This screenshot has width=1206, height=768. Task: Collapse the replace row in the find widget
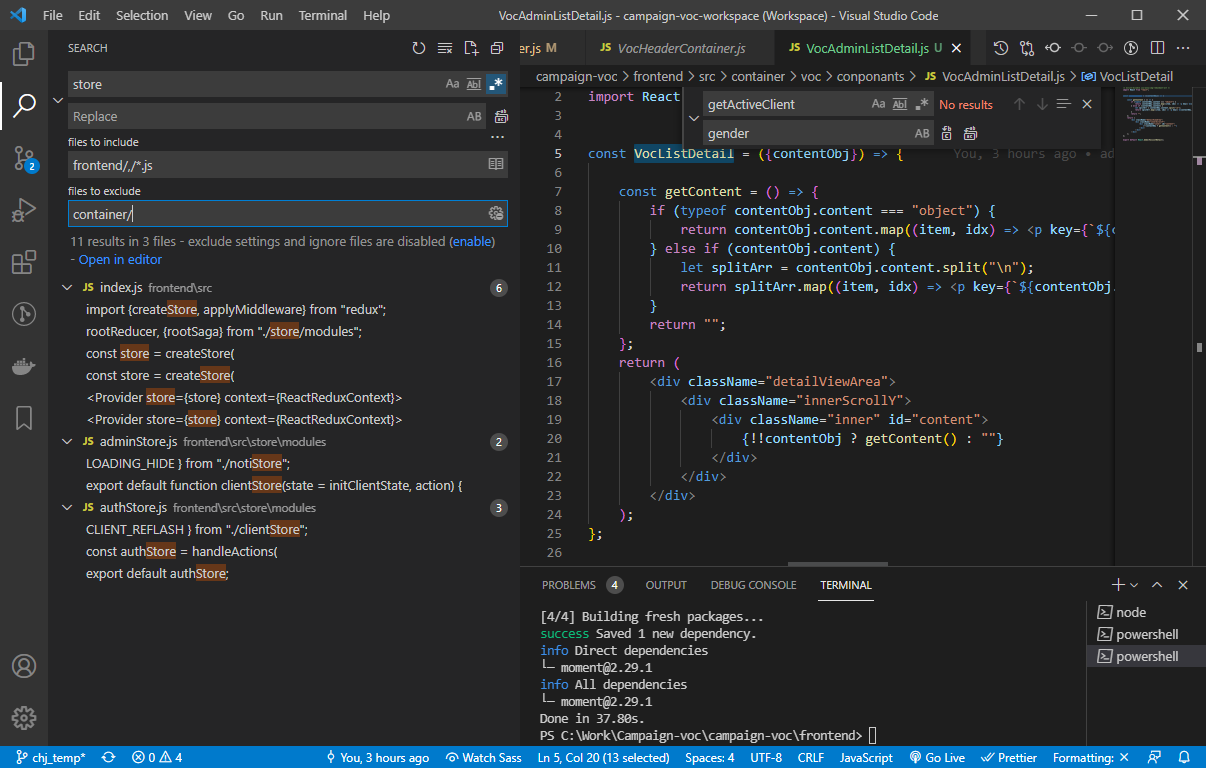pos(693,118)
